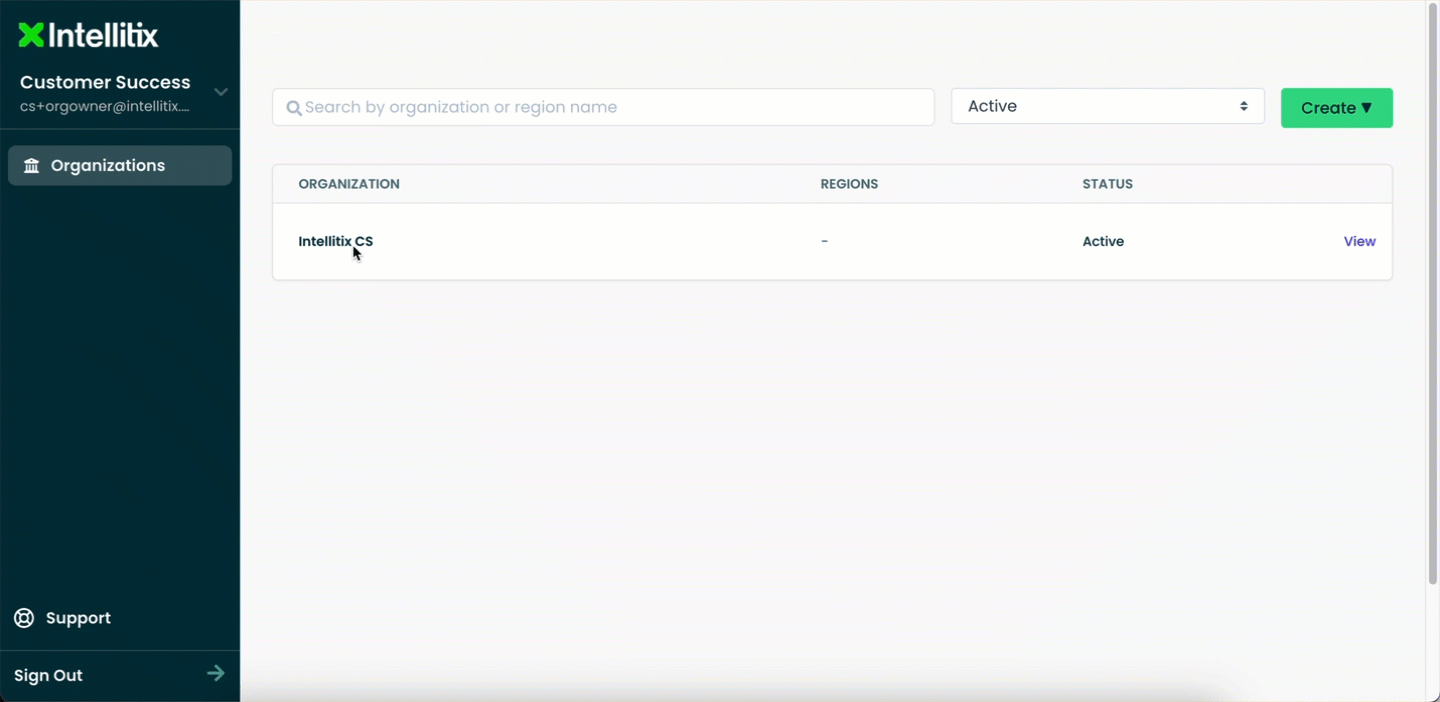Open the Create dropdown button
The width and height of the screenshot is (1440, 702).
point(1336,108)
